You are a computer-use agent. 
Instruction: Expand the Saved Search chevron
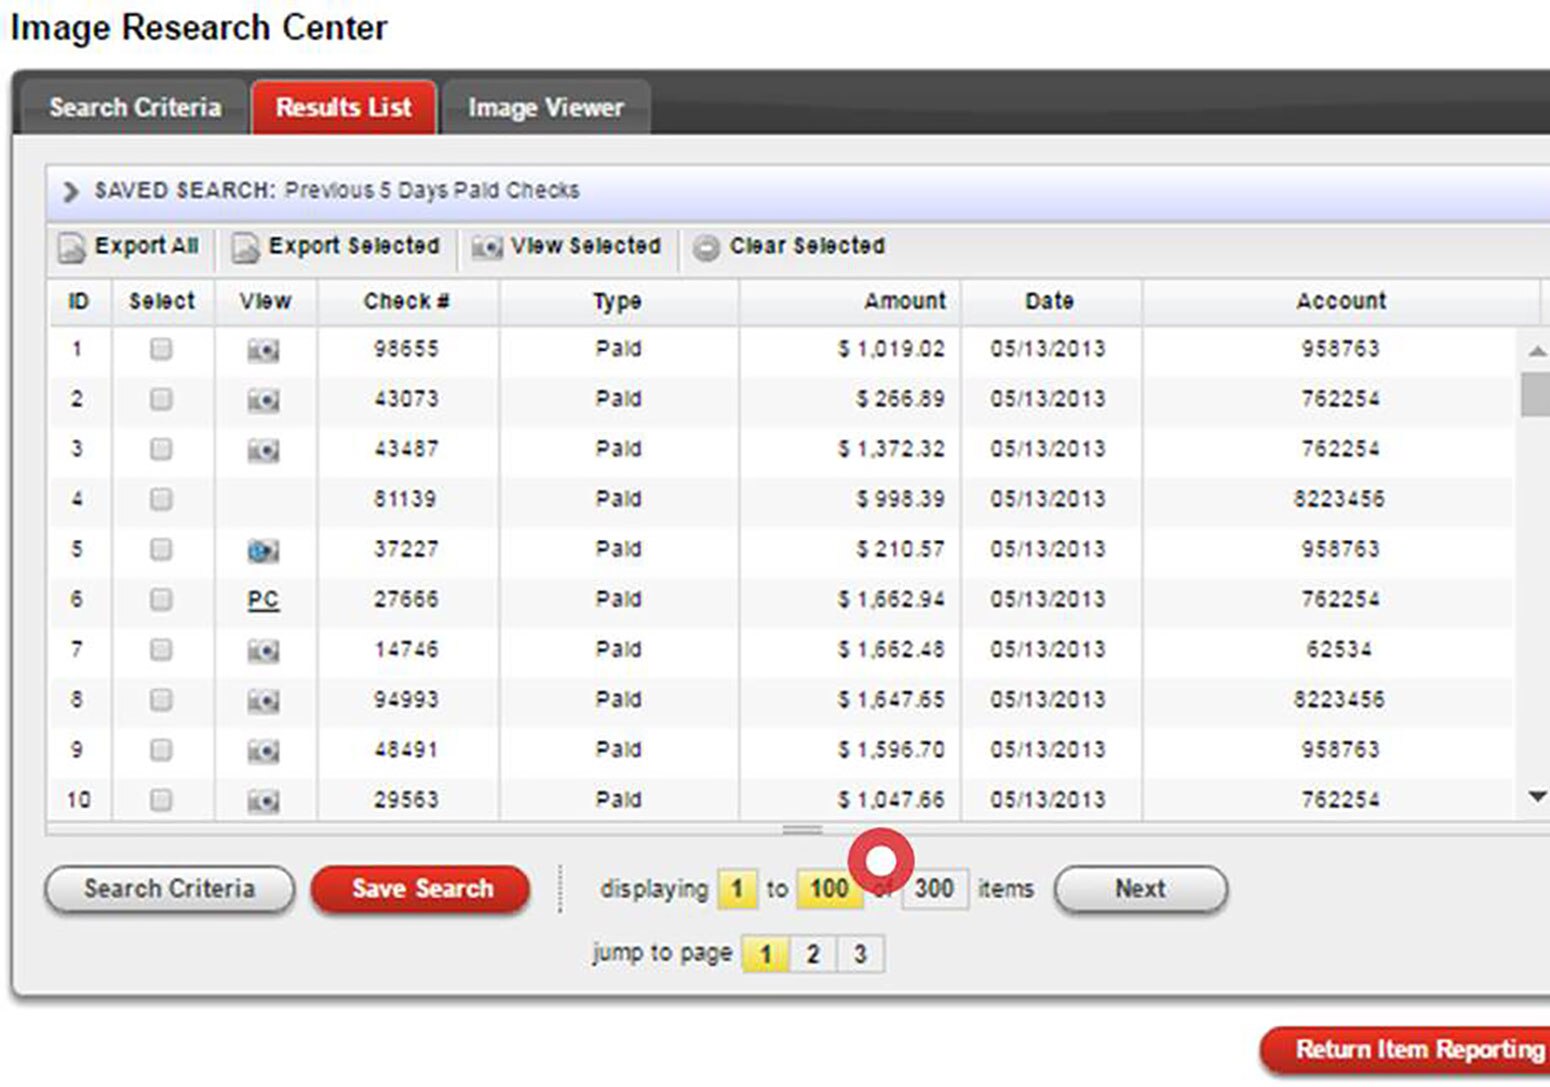70,191
